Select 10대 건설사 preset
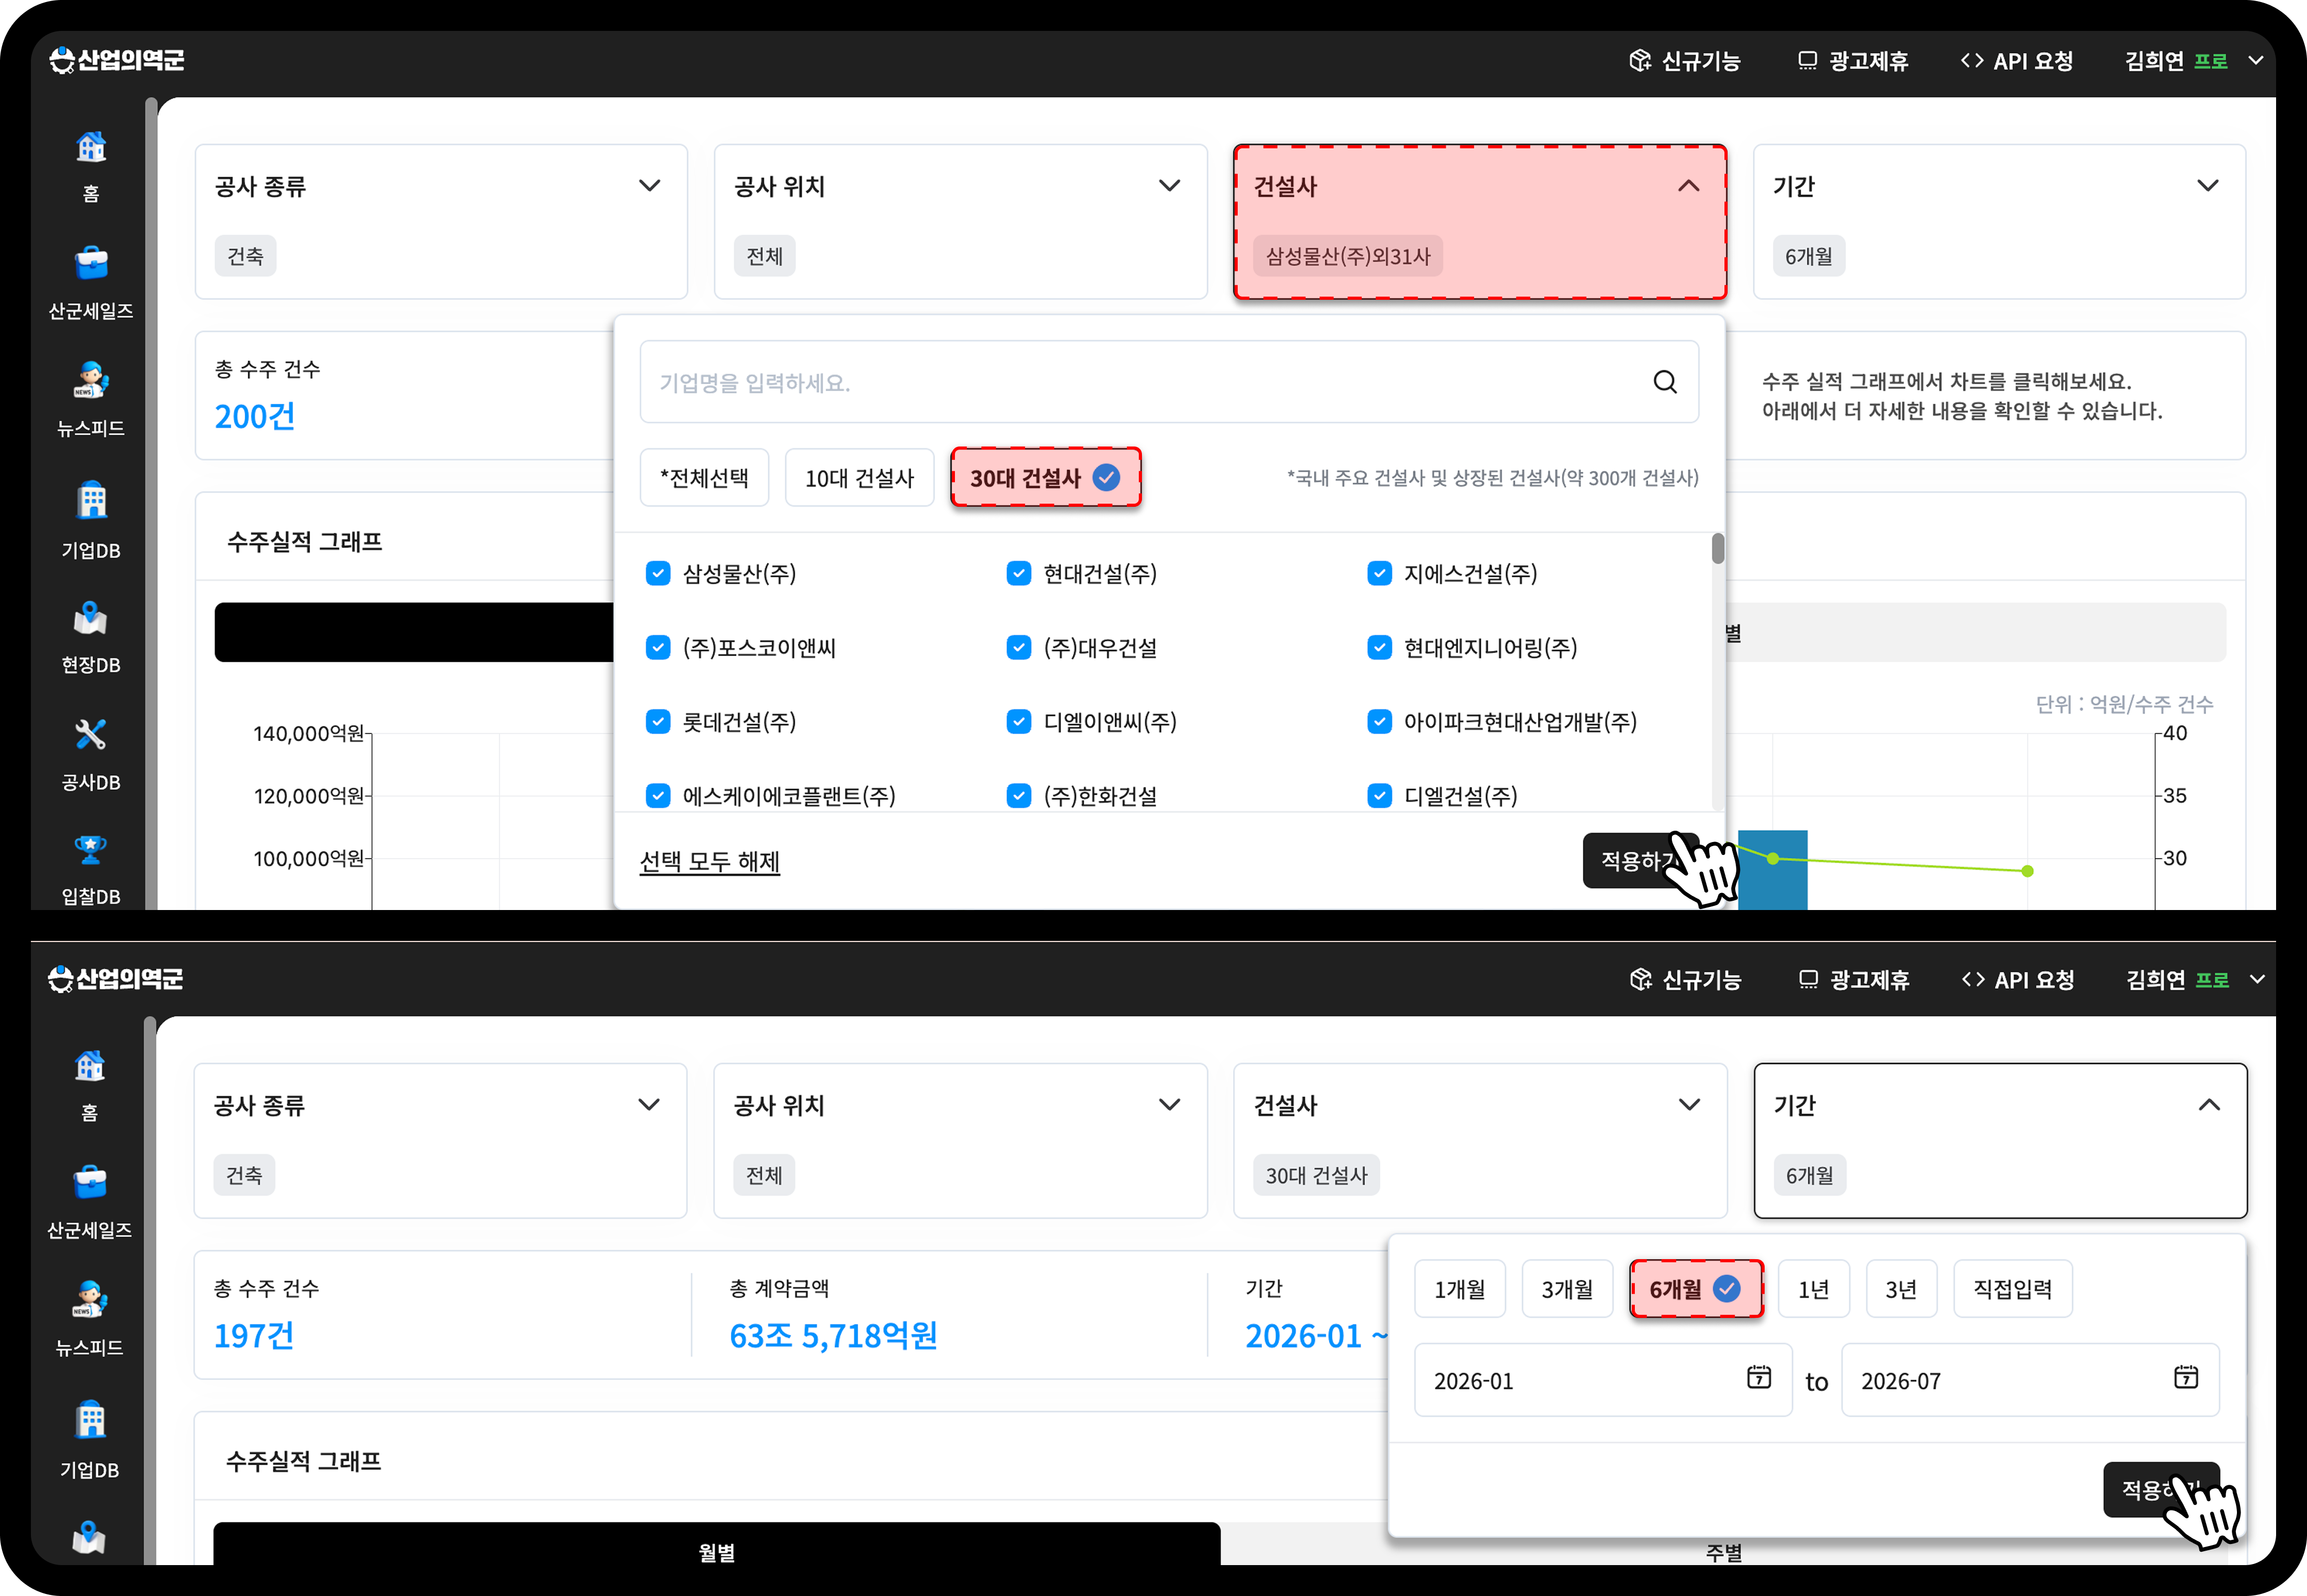The width and height of the screenshot is (2307, 1596). tap(860, 478)
